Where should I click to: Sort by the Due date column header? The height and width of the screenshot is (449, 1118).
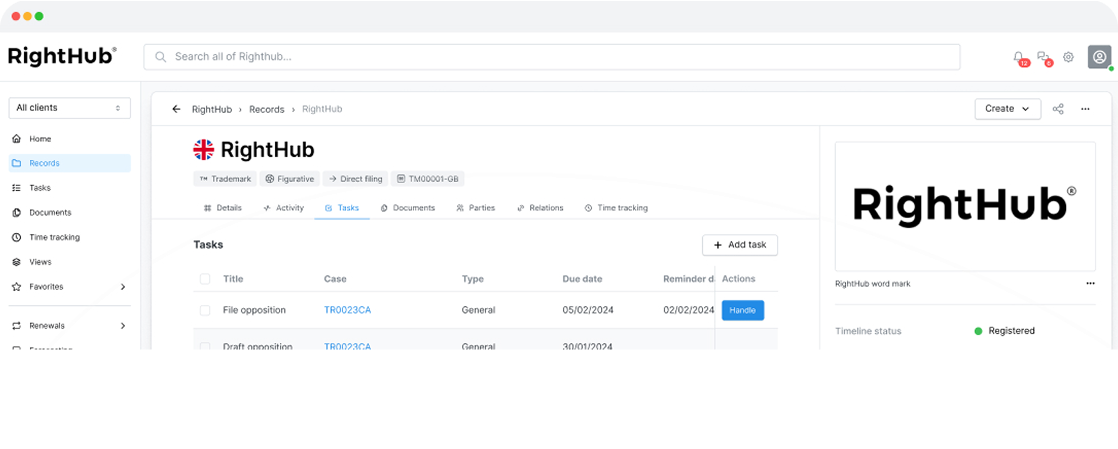point(583,279)
